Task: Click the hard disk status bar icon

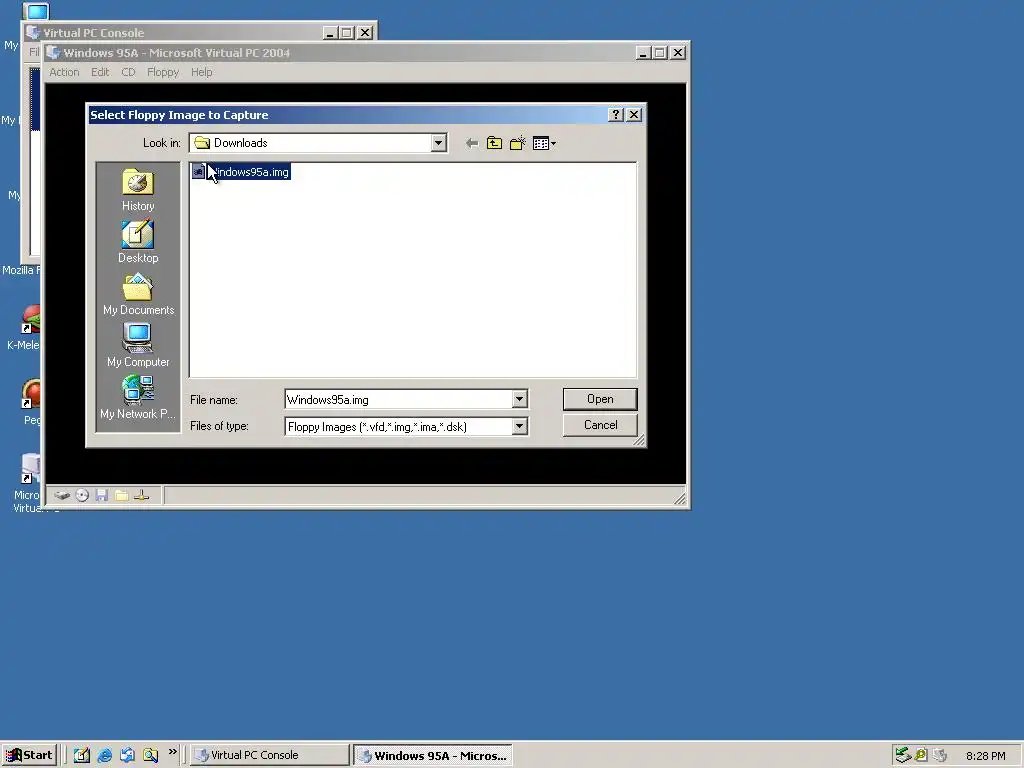Action: (x=62, y=496)
